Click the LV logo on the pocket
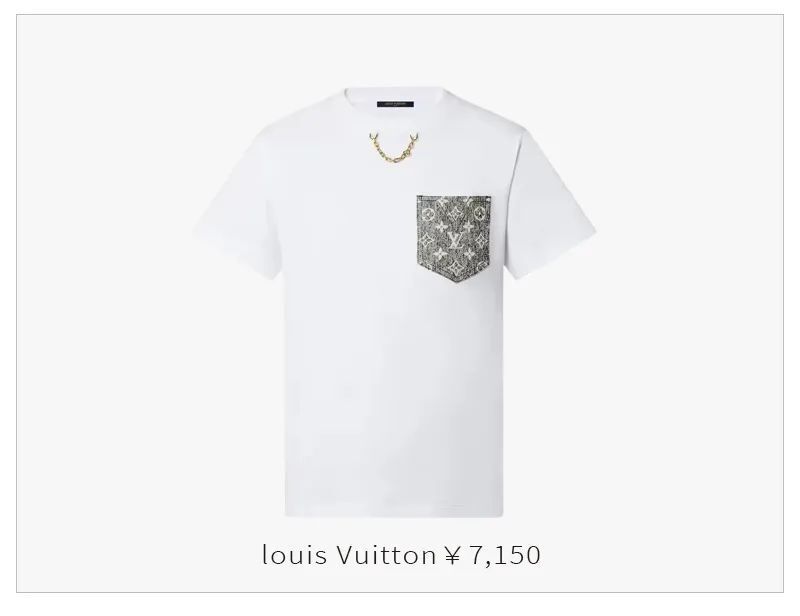Image resolution: width=800 pixels, height=616 pixels. pyautogui.click(x=455, y=239)
